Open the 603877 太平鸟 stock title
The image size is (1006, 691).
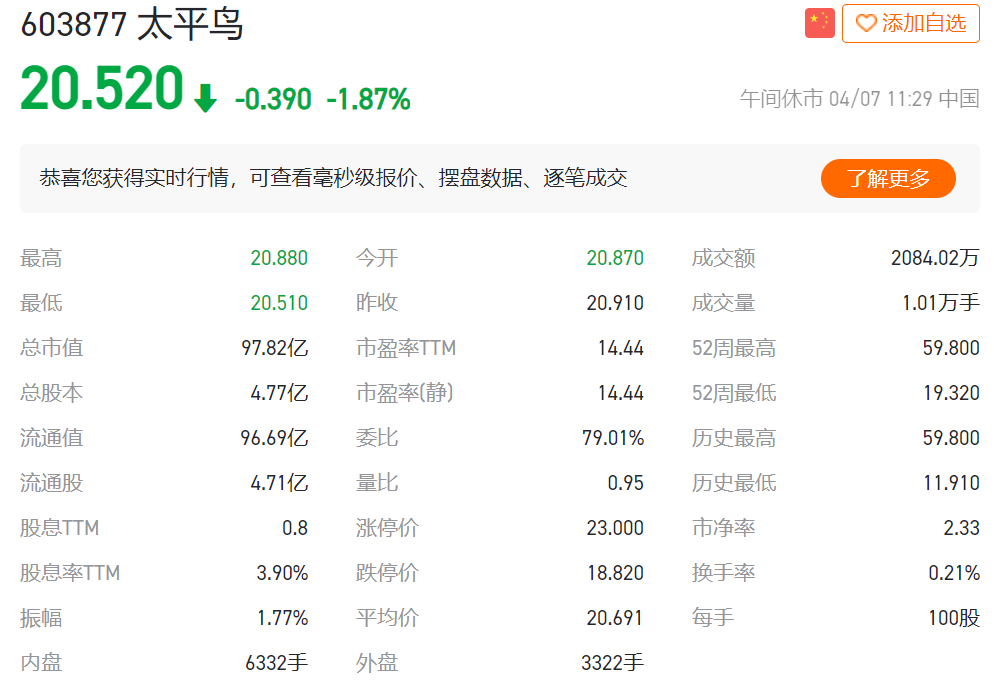132,25
